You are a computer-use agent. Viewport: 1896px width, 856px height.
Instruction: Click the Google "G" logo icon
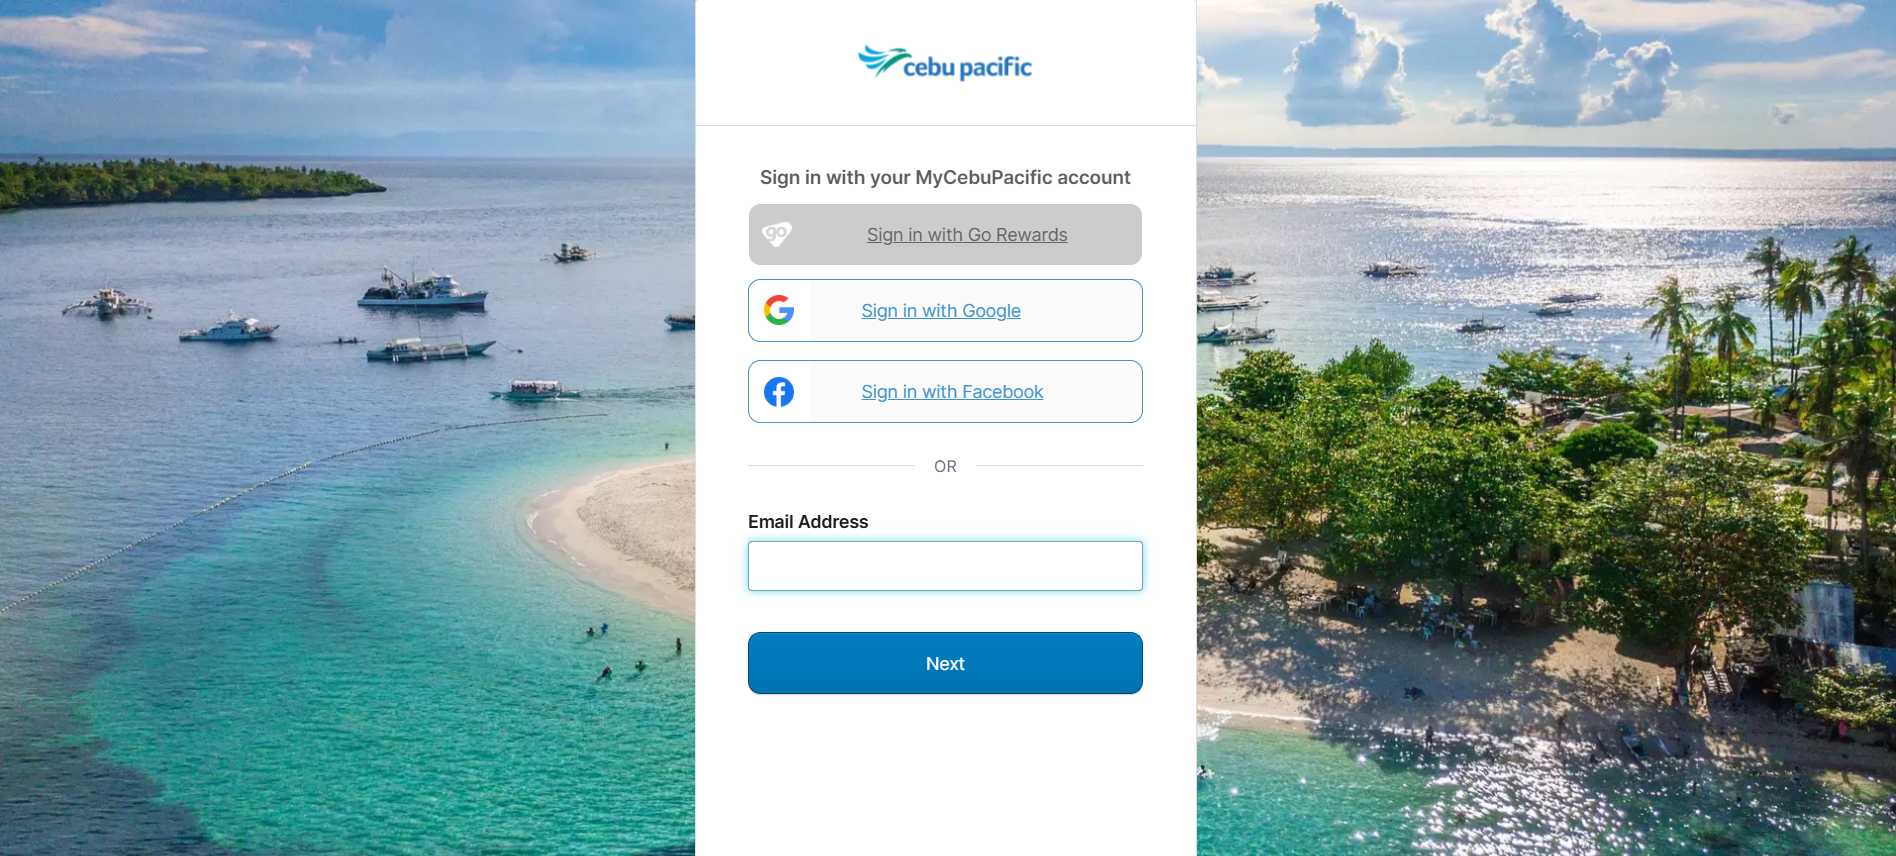779,311
